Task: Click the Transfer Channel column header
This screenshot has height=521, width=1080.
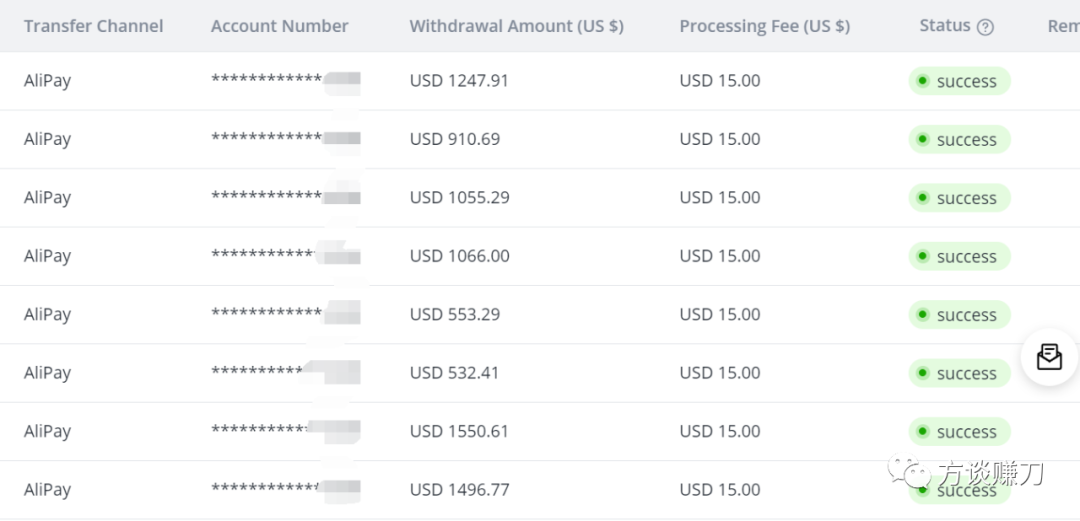Action: pos(93,26)
